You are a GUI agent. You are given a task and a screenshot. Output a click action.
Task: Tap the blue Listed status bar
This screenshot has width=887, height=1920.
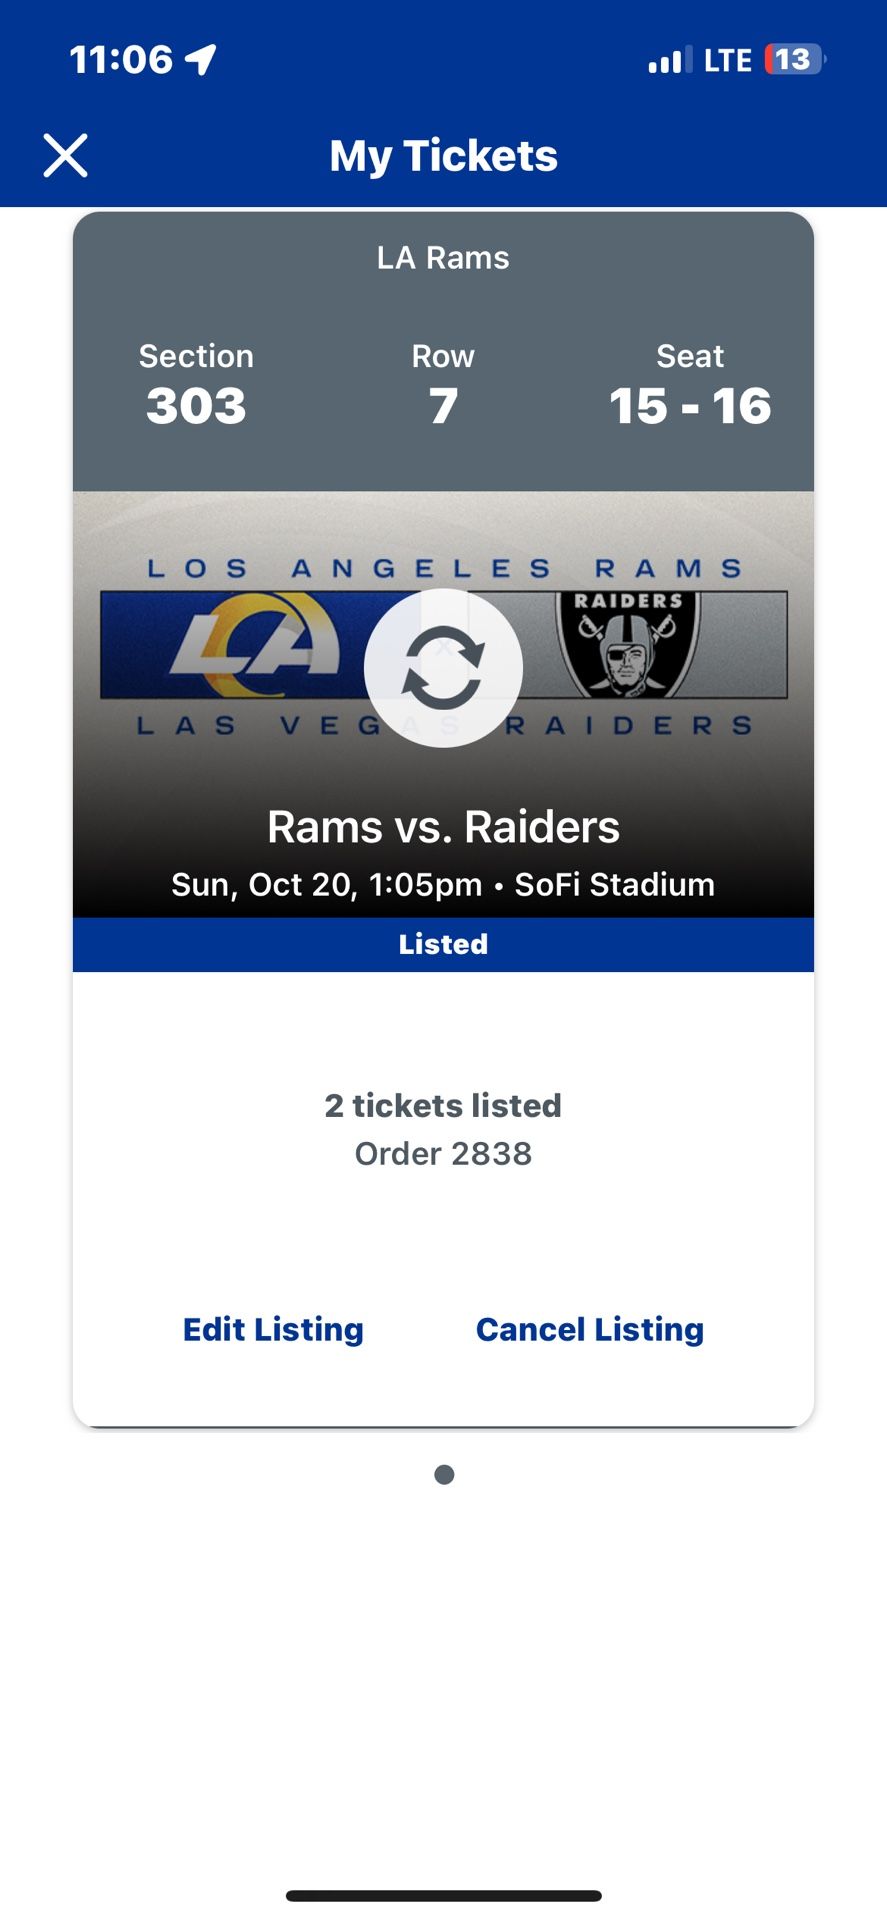(443, 944)
